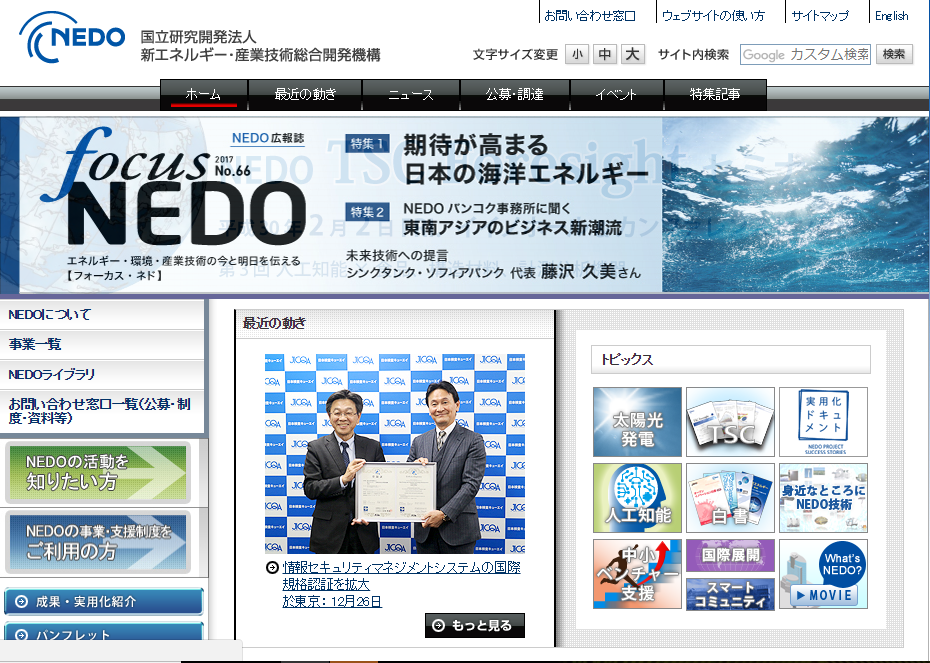The height and width of the screenshot is (663, 930).
Task: Open the 白書 topic tile
Action: point(730,498)
